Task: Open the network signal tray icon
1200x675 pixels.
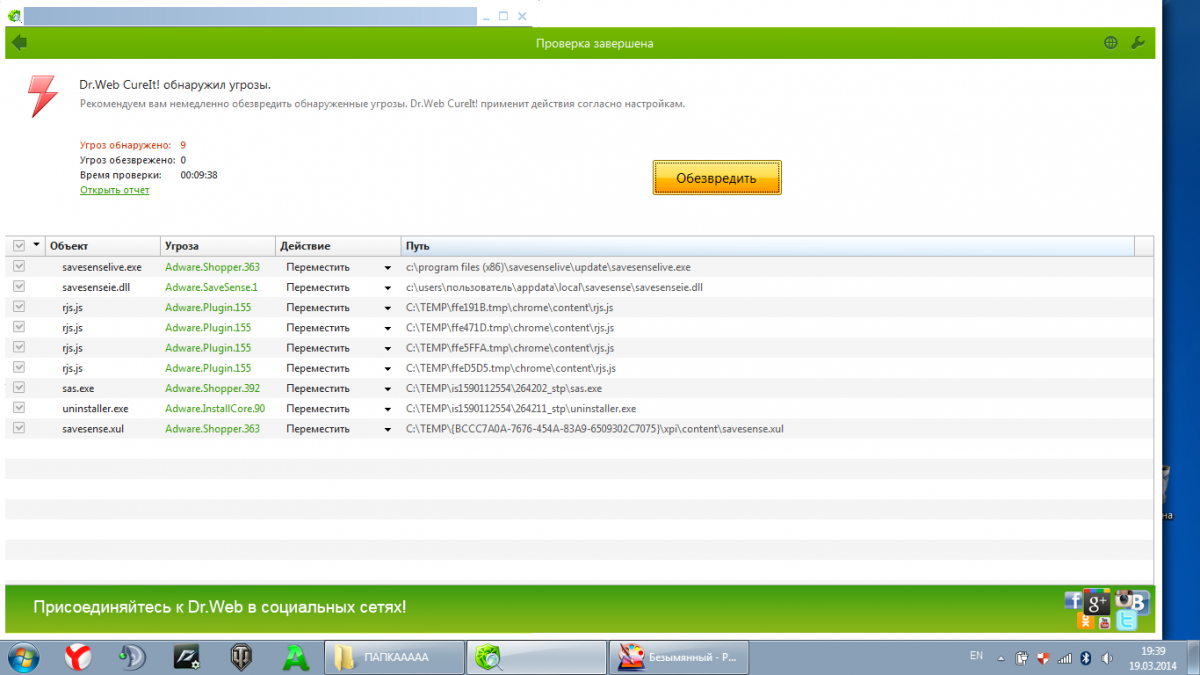Action: (x=1064, y=658)
